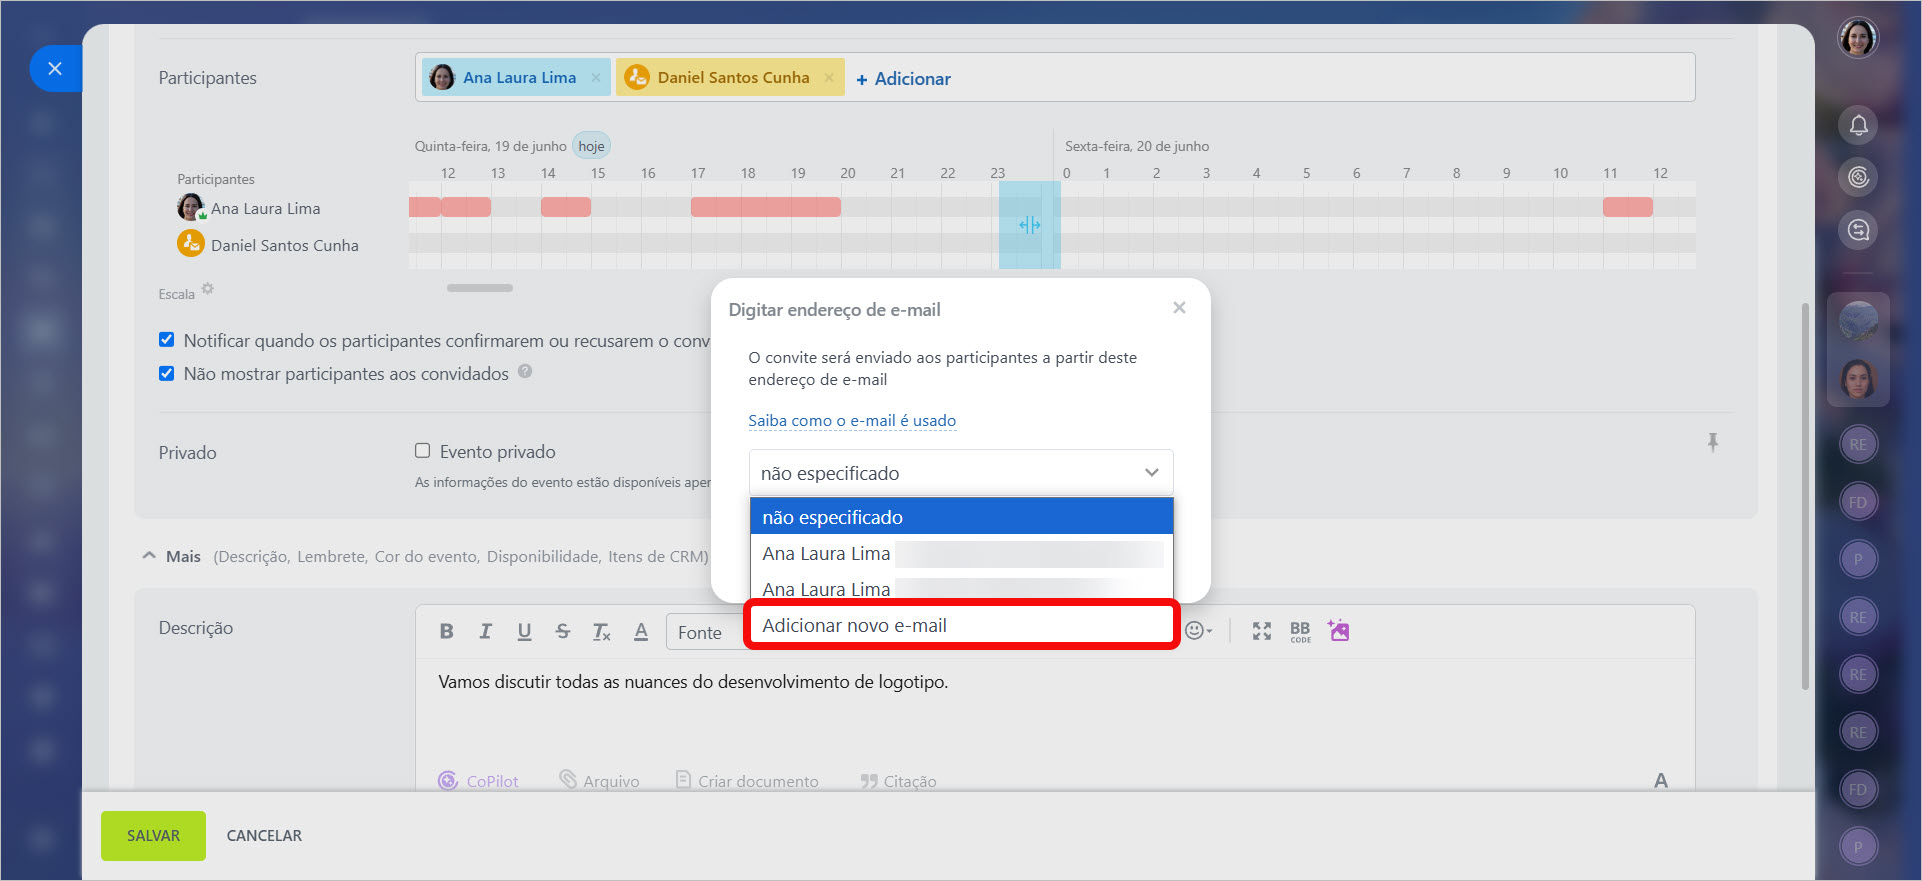Click the Adicionar participant button
This screenshot has width=1922, height=881.
[x=903, y=78]
